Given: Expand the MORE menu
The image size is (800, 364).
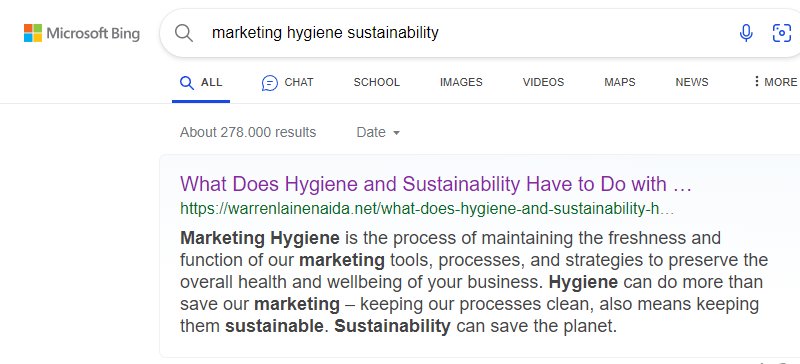Looking at the screenshot, I should 775,82.
